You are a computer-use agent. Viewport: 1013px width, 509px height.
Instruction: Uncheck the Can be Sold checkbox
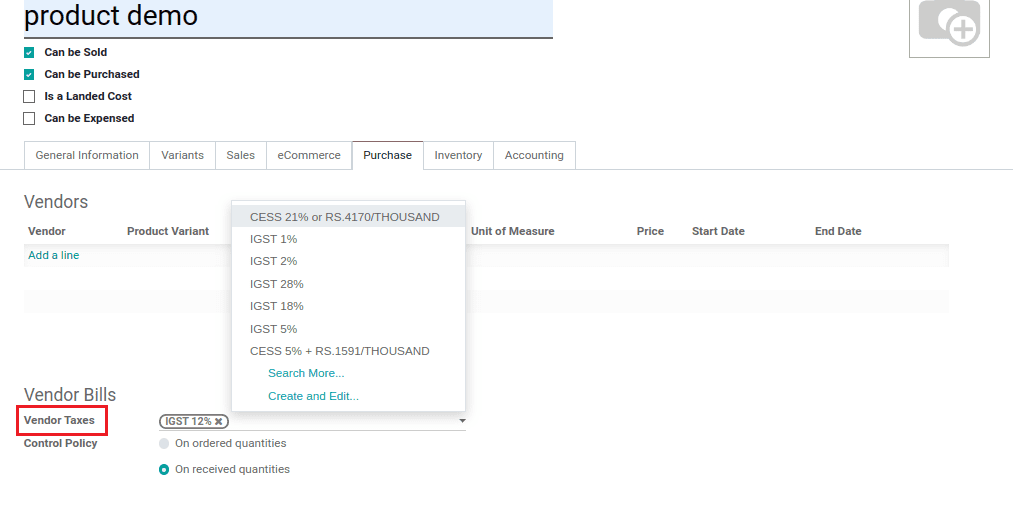pos(29,52)
